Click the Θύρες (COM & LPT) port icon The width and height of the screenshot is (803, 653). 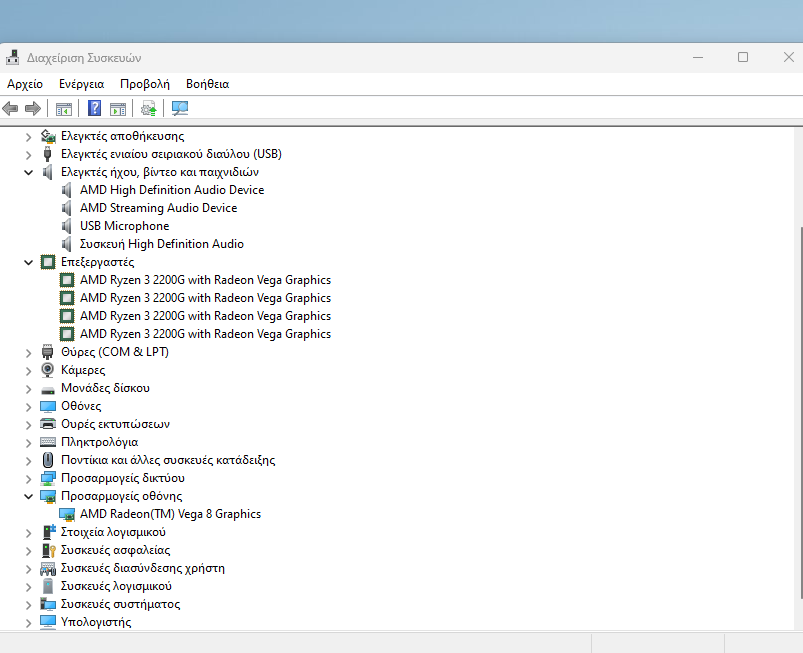click(x=48, y=352)
